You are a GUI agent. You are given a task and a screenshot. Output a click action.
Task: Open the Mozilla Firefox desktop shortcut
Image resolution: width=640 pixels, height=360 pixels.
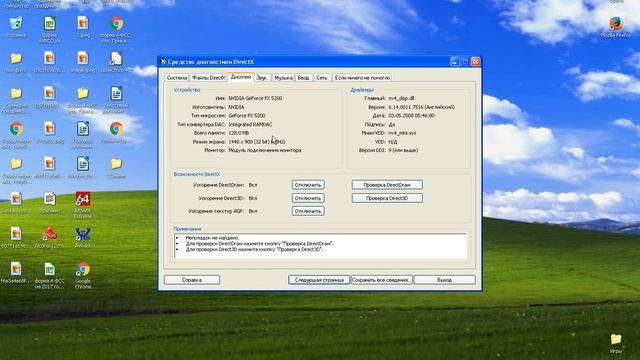click(616, 23)
